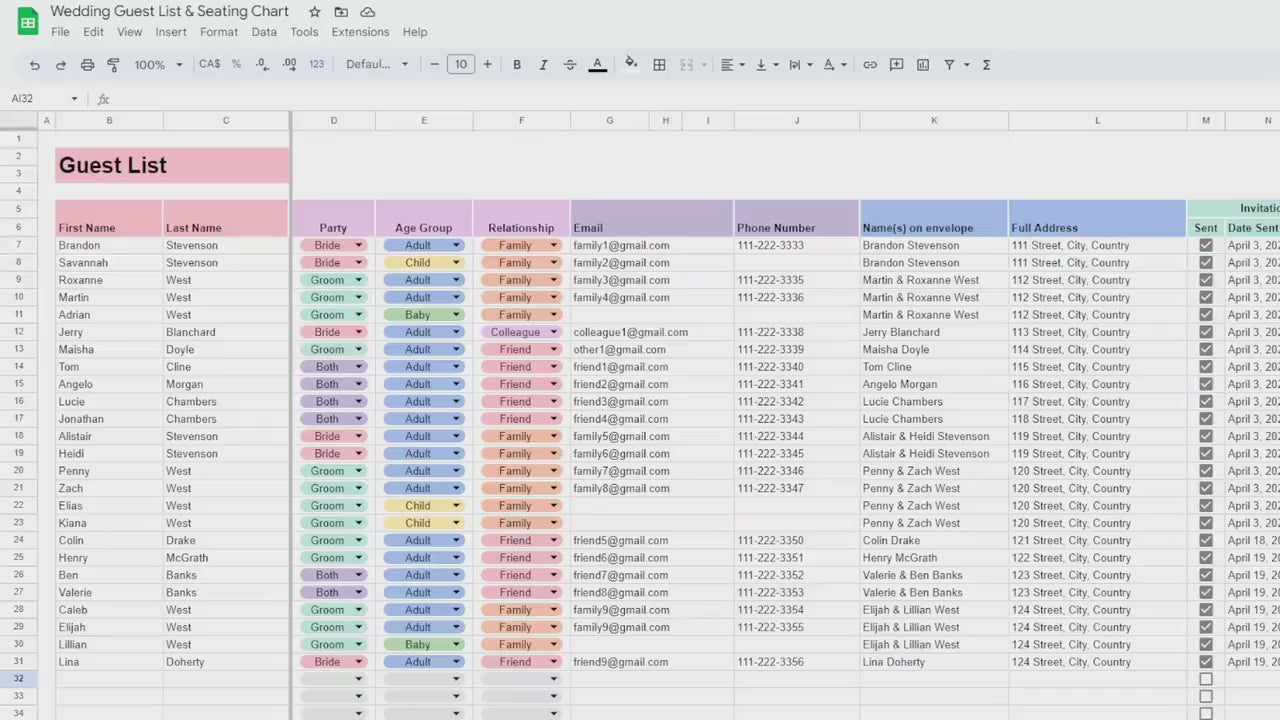The width and height of the screenshot is (1280, 720).
Task: Click the undo arrow icon
Action: (x=35, y=65)
